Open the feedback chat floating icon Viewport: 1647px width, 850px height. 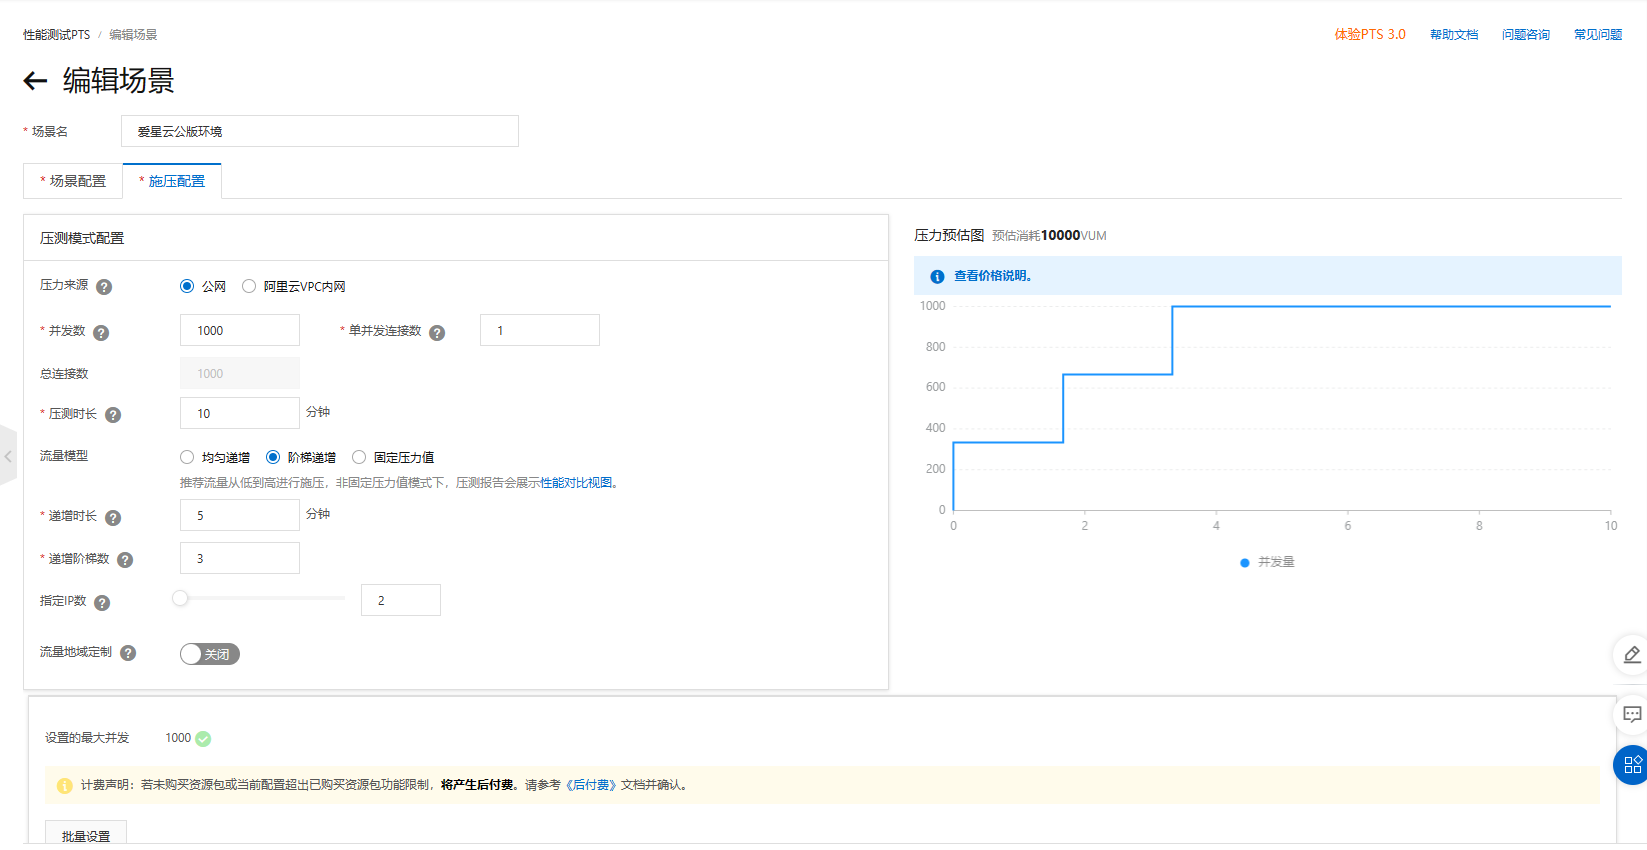click(x=1632, y=714)
